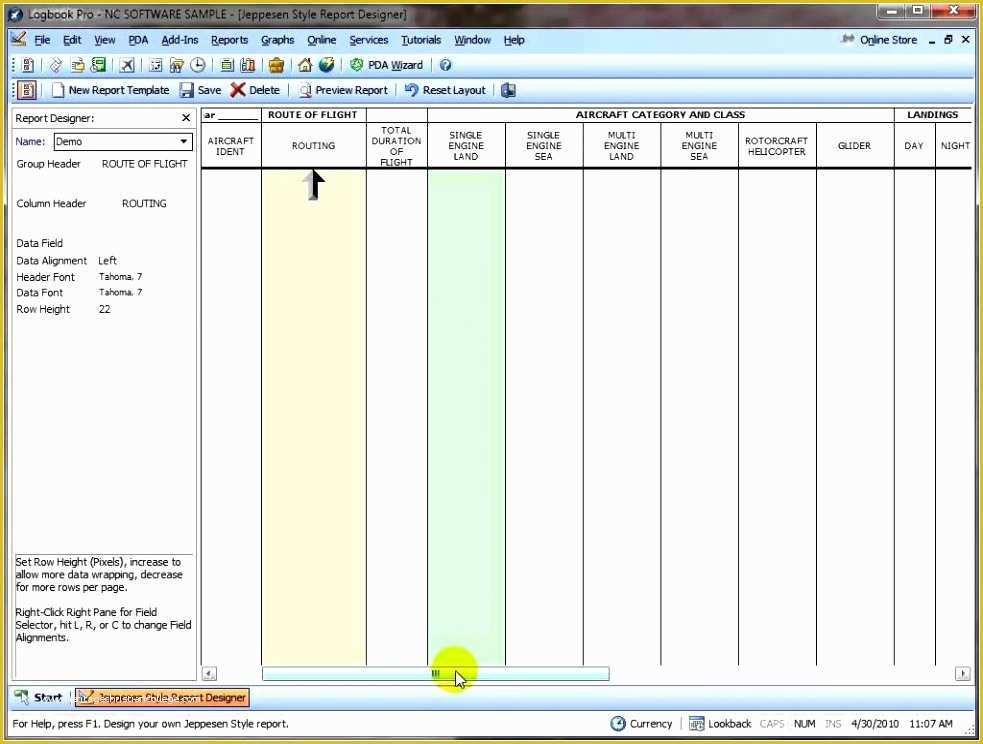Open the logbook icon in the main toolbar

tap(28, 65)
